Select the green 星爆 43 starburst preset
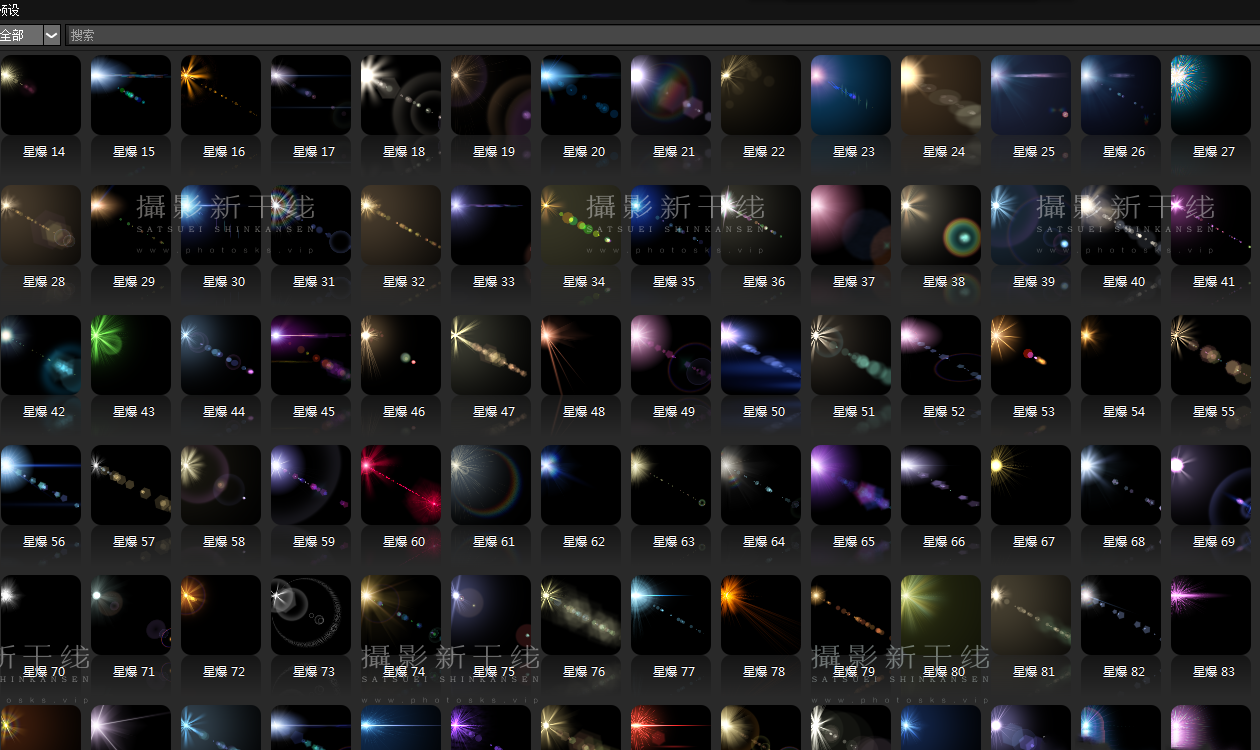The height and width of the screenshot is (750, 1260). pos(131,355)
